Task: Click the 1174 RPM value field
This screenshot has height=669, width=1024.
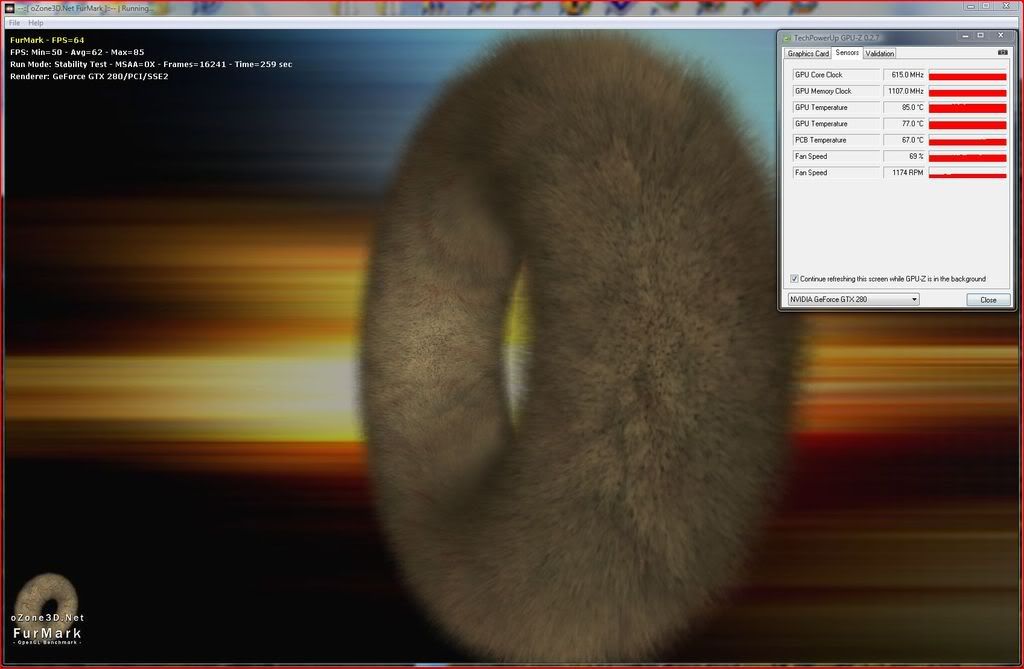Action: (904, 173)
